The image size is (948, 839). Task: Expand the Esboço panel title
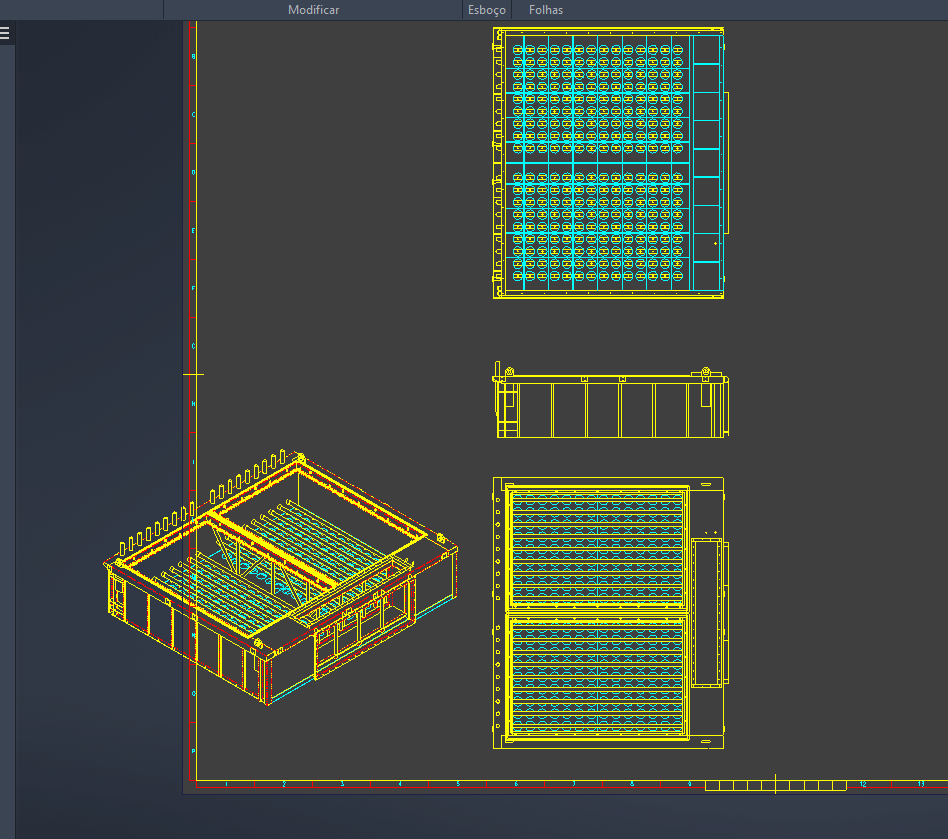[487, 10]
